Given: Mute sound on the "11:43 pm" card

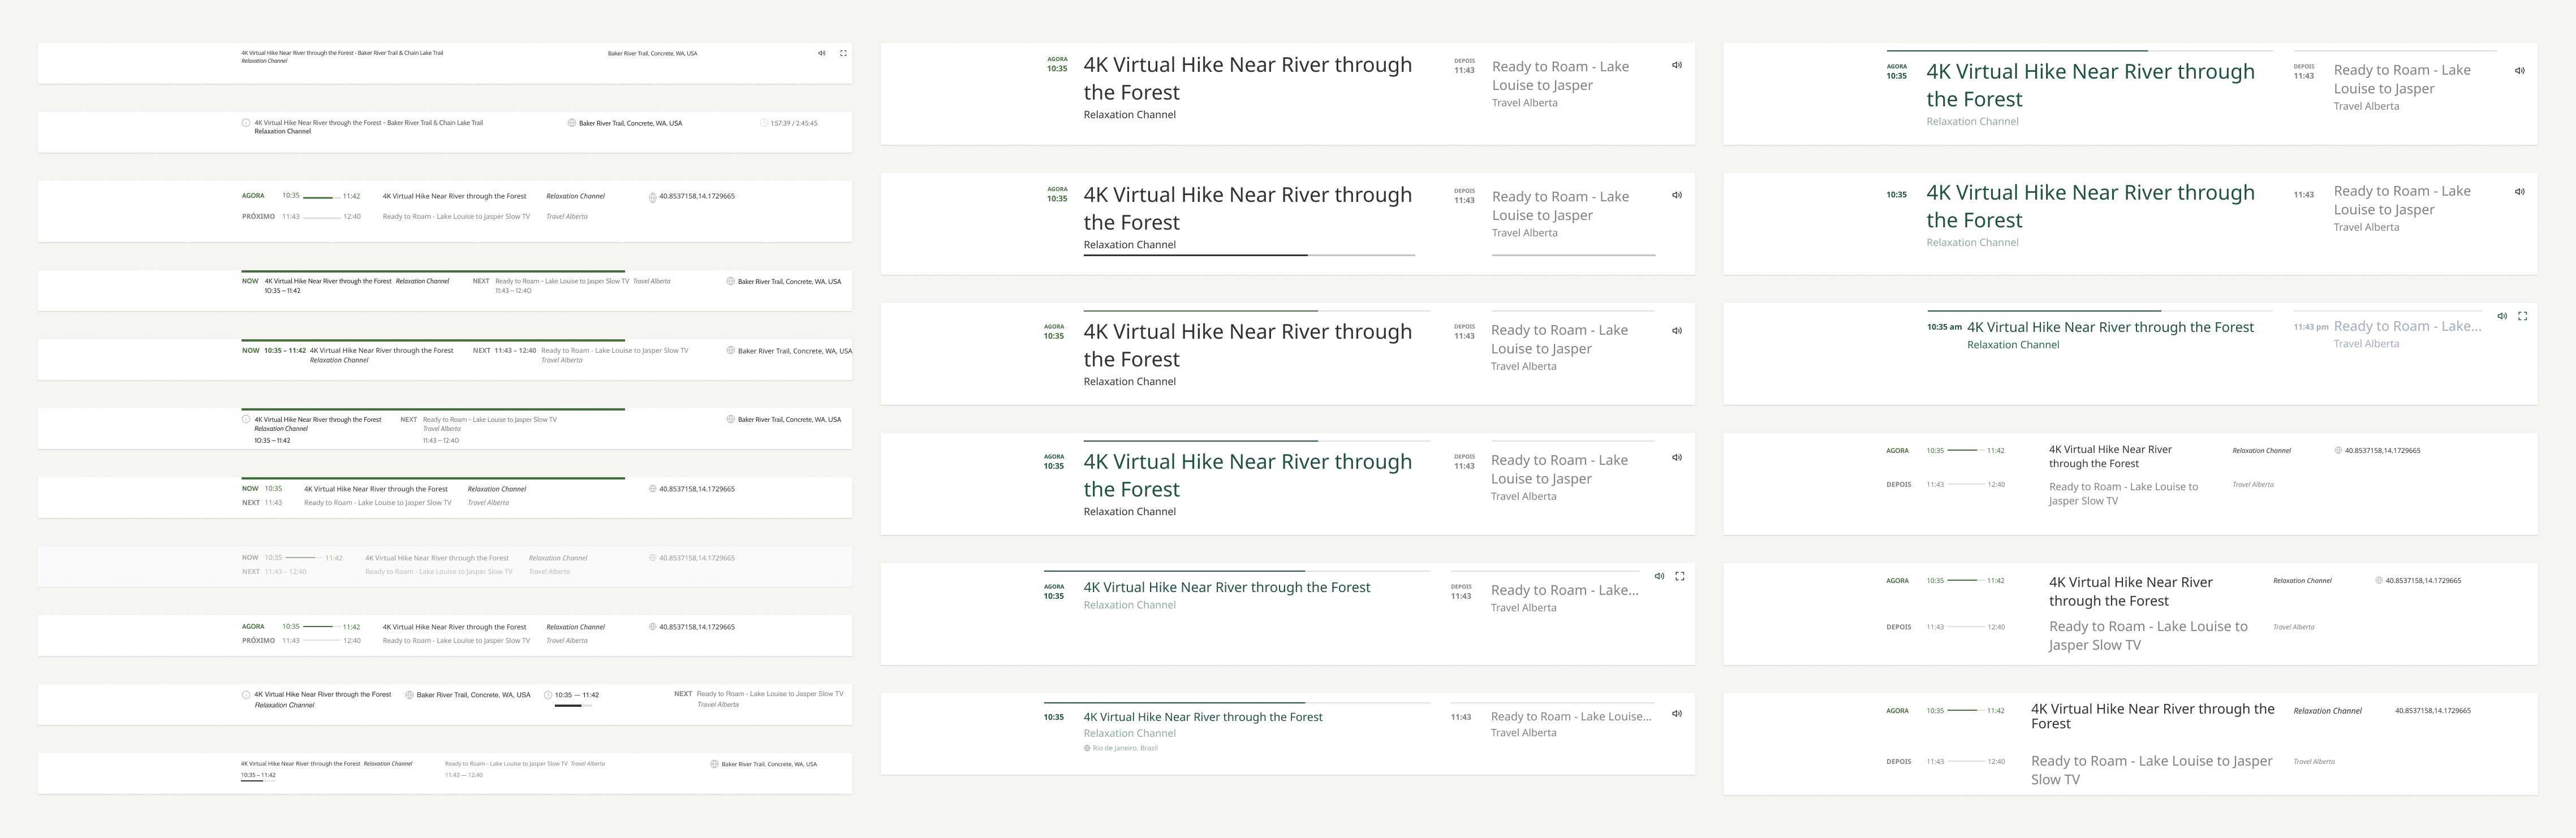Looking at the screenshot, I should coord(2501,316).
